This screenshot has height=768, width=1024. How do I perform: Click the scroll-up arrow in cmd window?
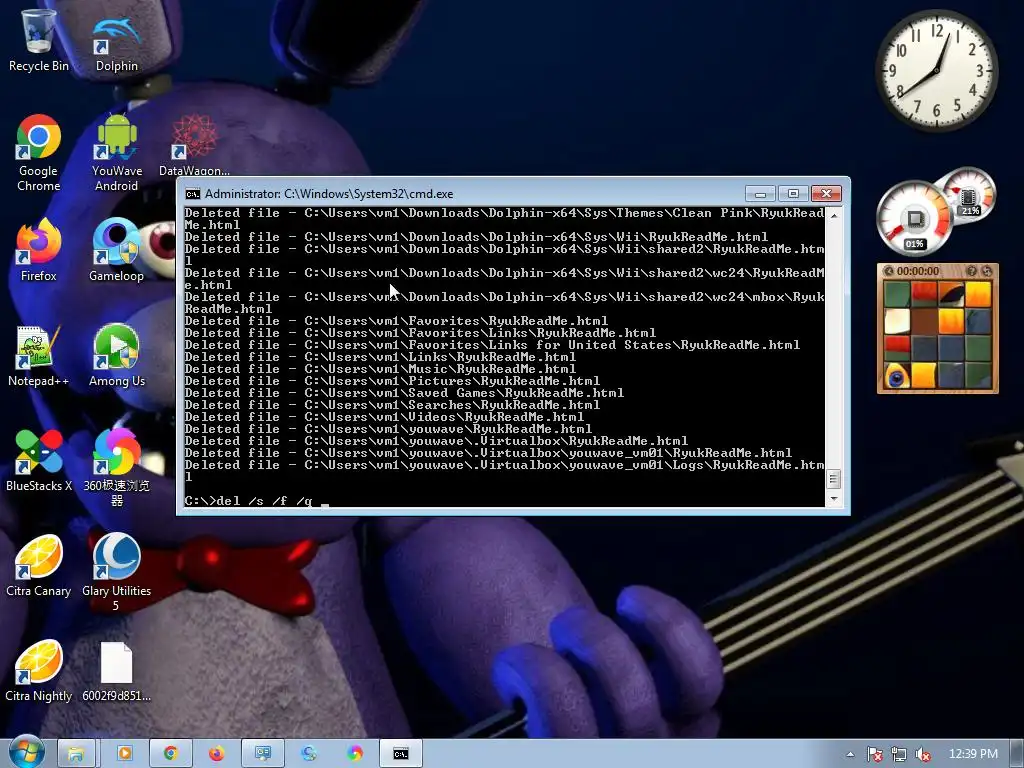tap(833, 215)
